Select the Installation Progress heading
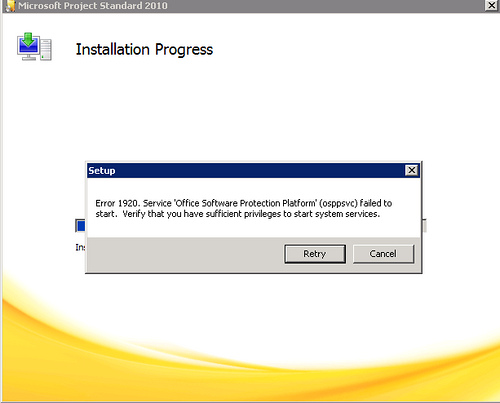The image size is (500, 403). pos(144,50)
